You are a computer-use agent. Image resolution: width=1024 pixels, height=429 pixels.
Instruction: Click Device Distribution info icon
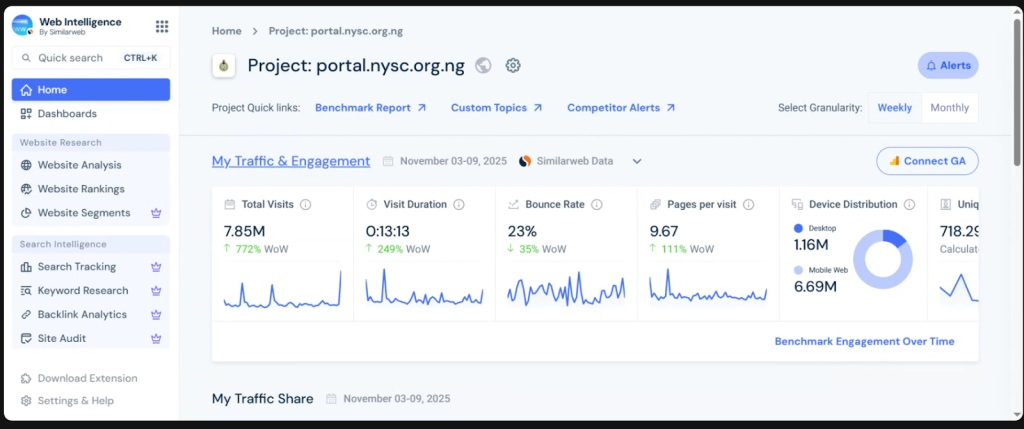(909, 204)
